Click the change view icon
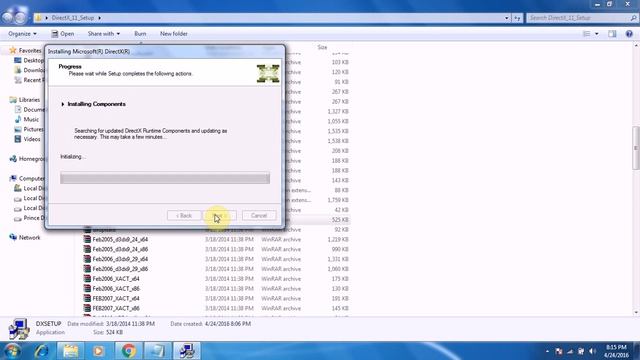The image size is (640, 360). [x=587, y=33]
